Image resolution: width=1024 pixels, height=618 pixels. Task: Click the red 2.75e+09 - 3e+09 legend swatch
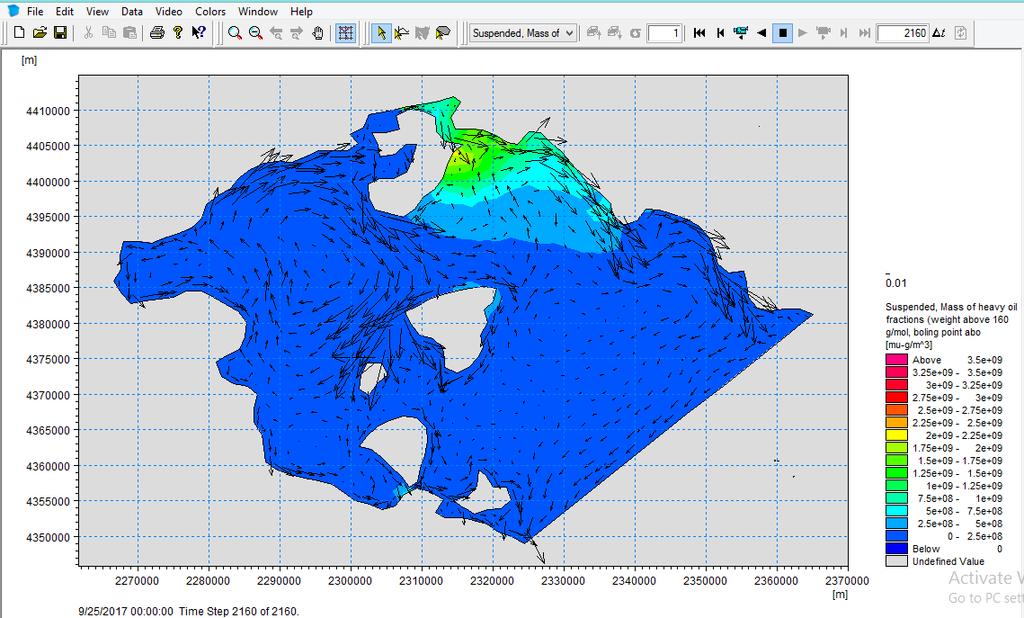point(897,397)
